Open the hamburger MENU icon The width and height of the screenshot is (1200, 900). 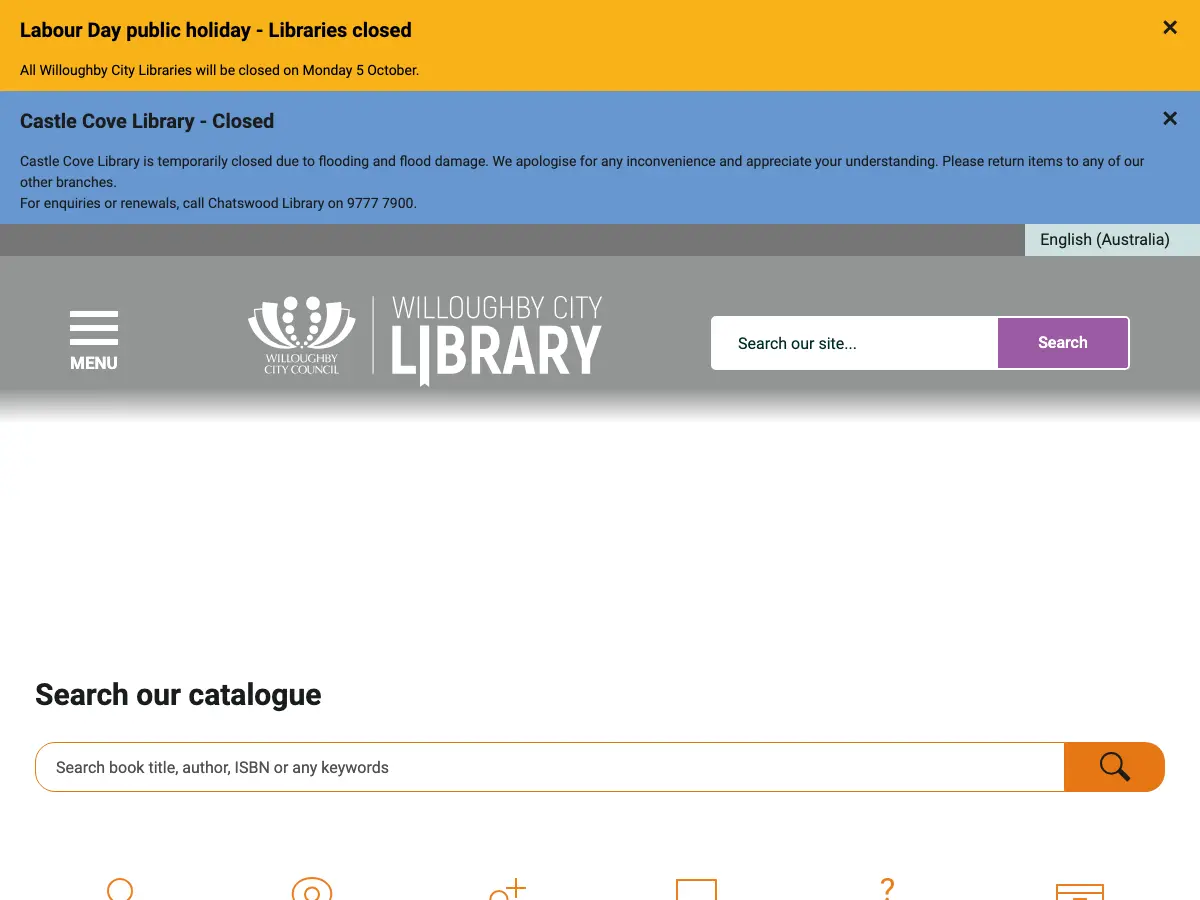(94, 341)
